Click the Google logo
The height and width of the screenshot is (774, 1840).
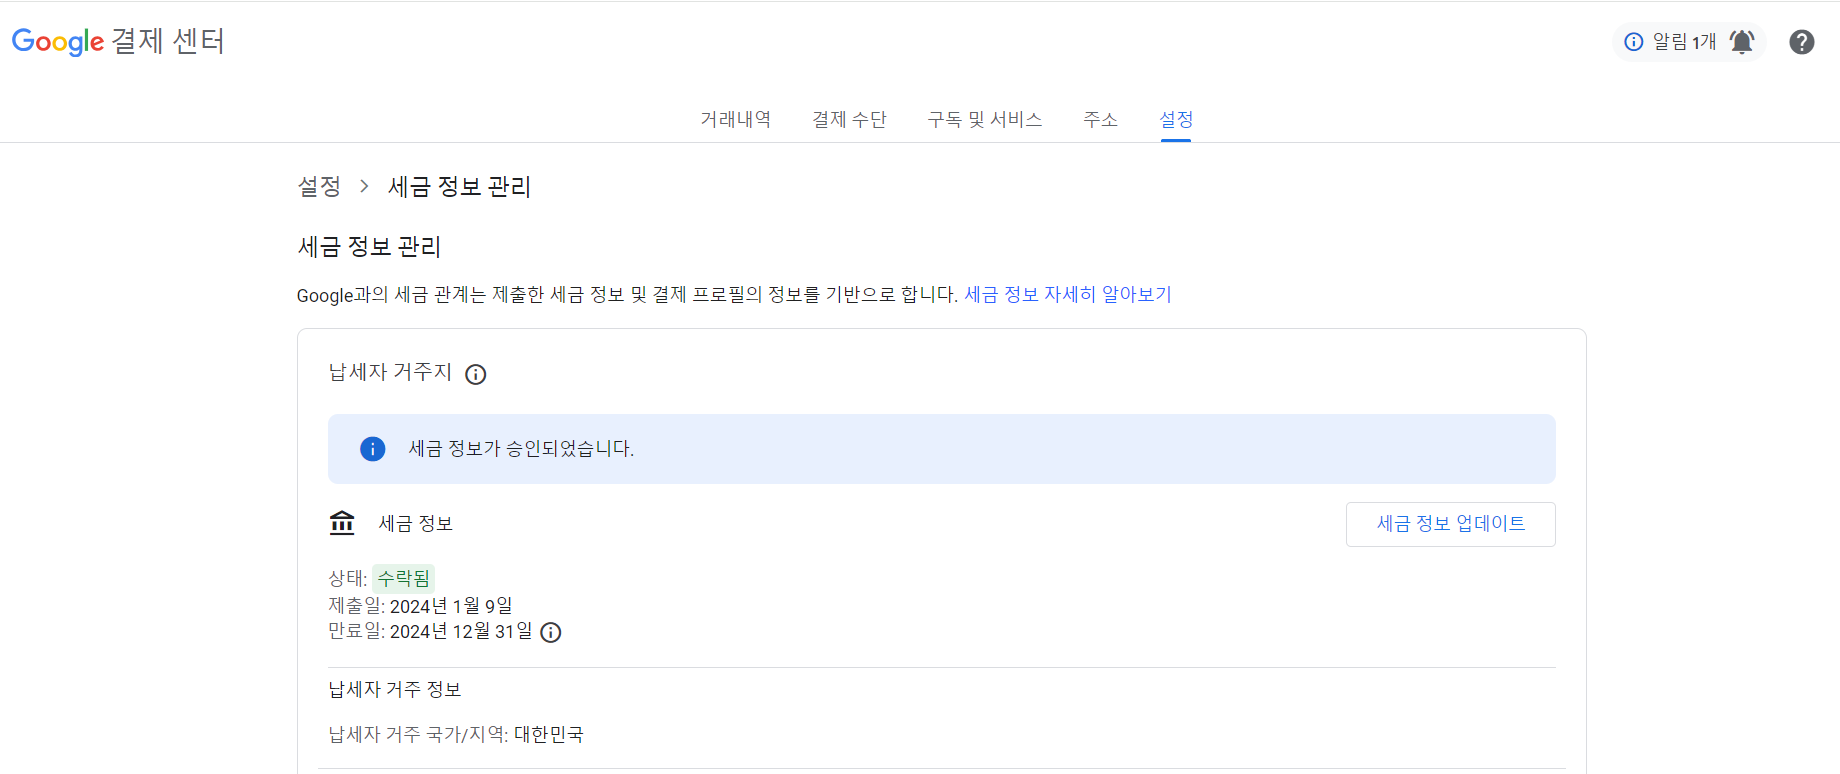(57, 41)
